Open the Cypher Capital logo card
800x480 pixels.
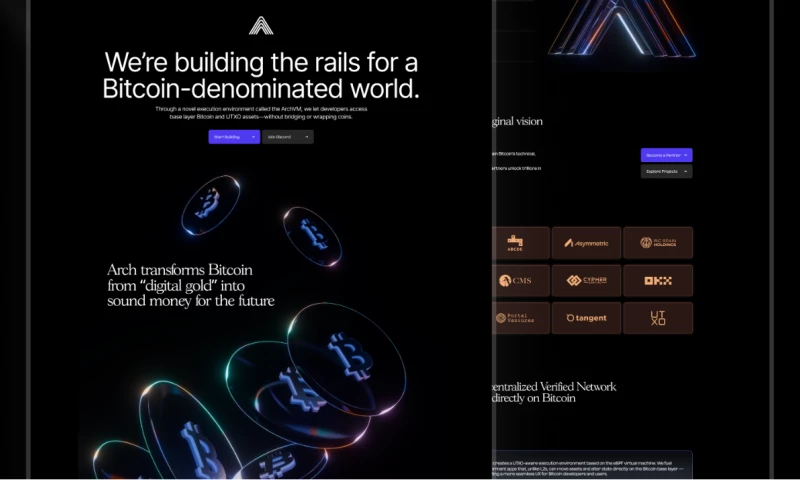[586, 281]
